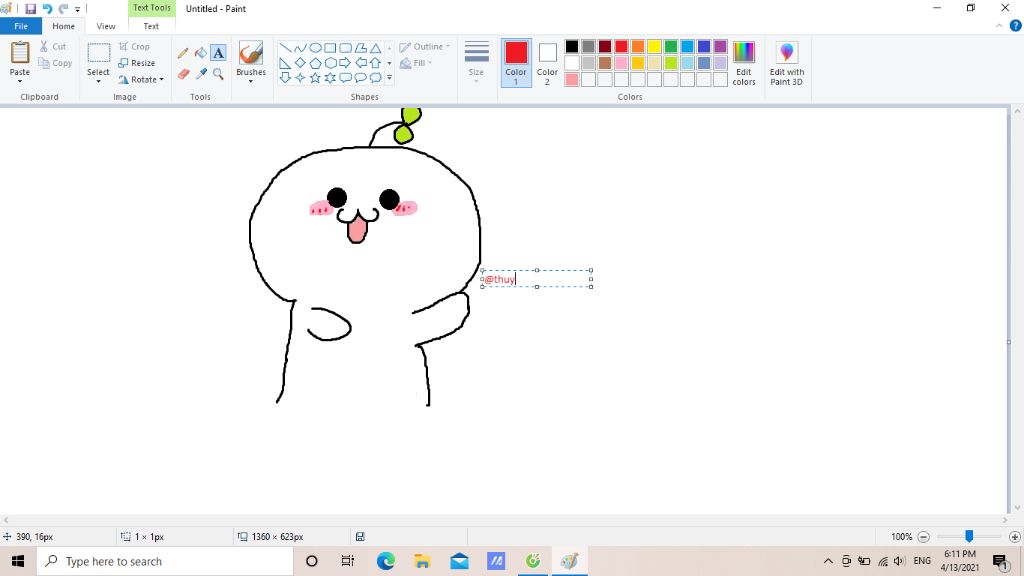Select the Curve shape
Viewport: 1024px width, 576px height.
(x=300, y=48)
